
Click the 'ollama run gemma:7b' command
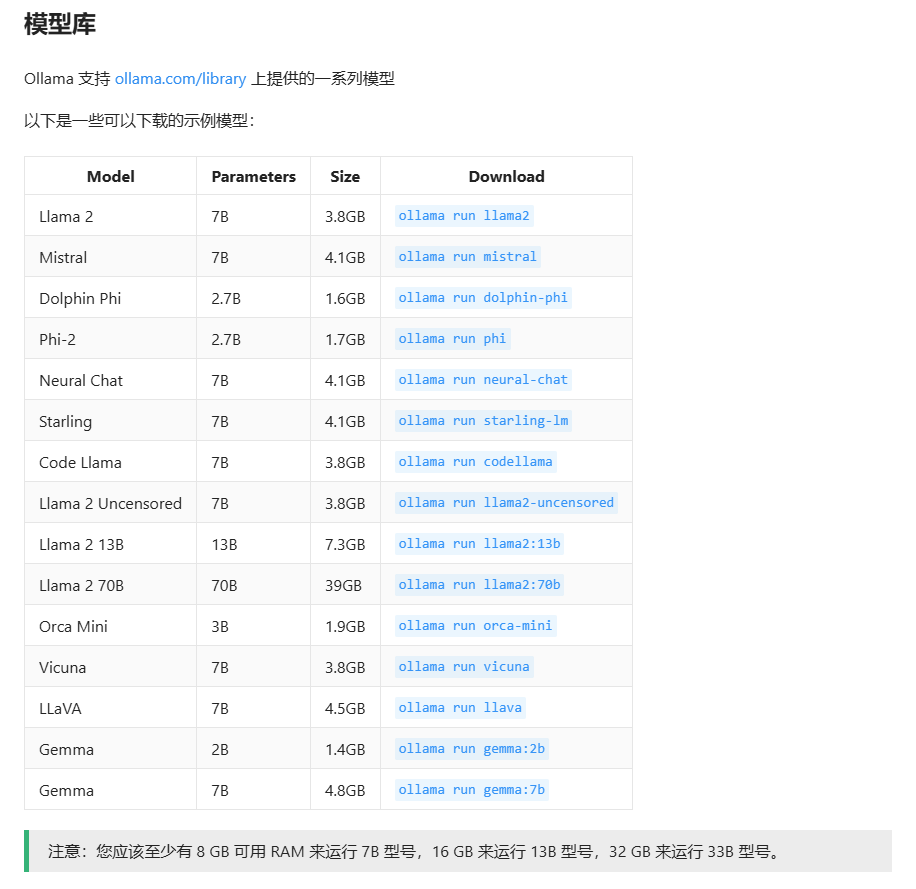pos(471,790)
